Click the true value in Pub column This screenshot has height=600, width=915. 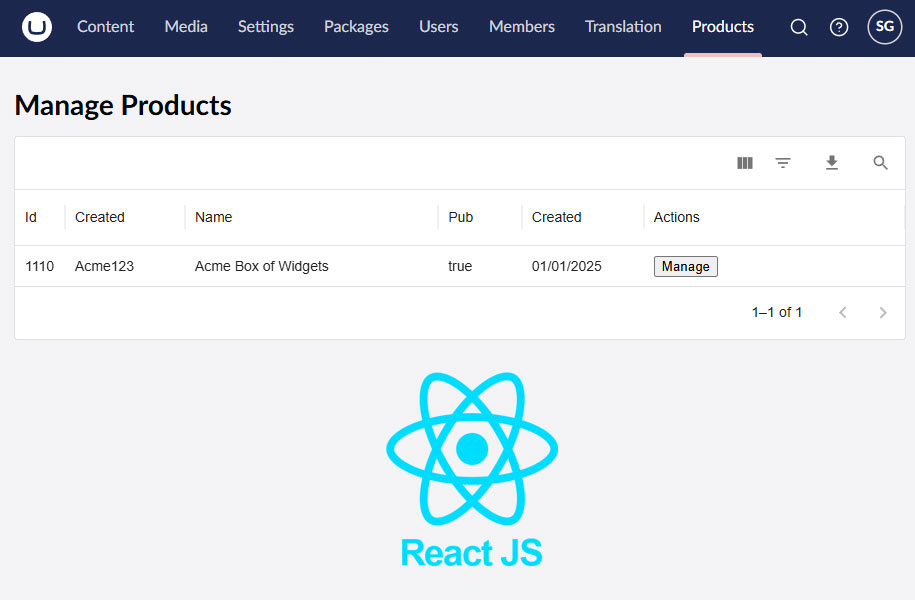(460, 266)
